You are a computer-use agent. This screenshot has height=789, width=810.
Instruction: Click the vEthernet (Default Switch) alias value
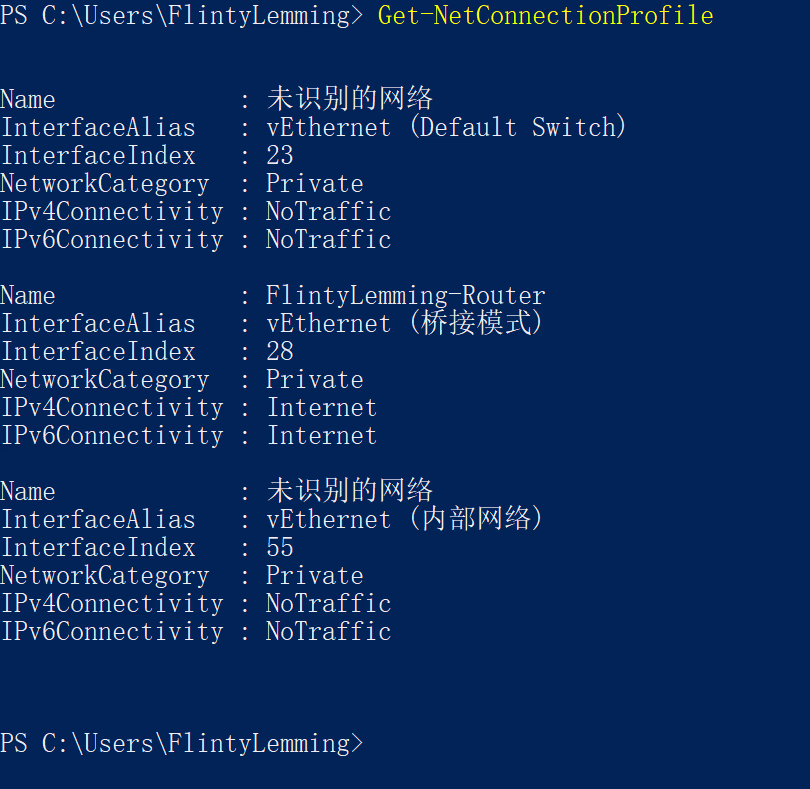tap(446, 128)
